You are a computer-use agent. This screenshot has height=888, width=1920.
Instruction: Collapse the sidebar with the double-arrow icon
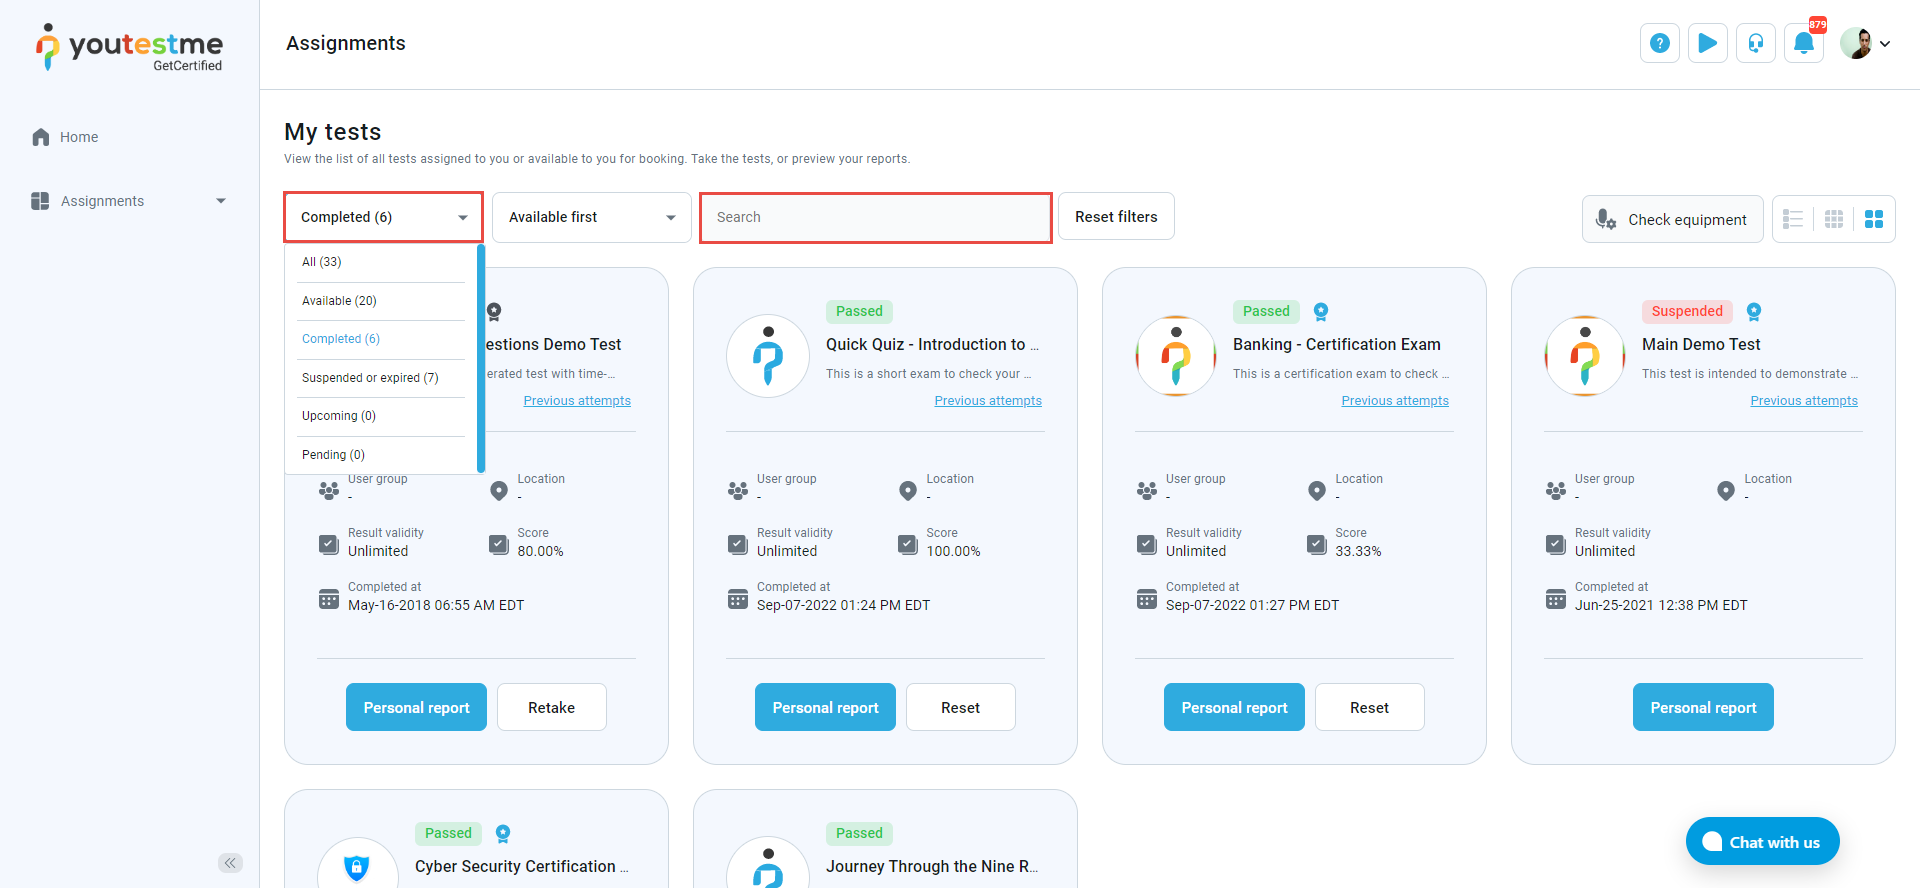[x=230, y=863]
